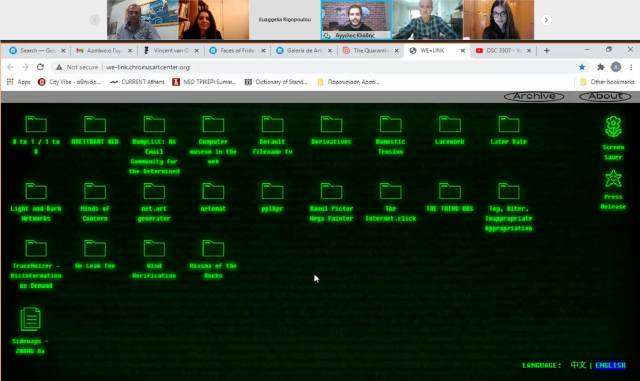Open the Derivatives folder

(x=331, y=124)
